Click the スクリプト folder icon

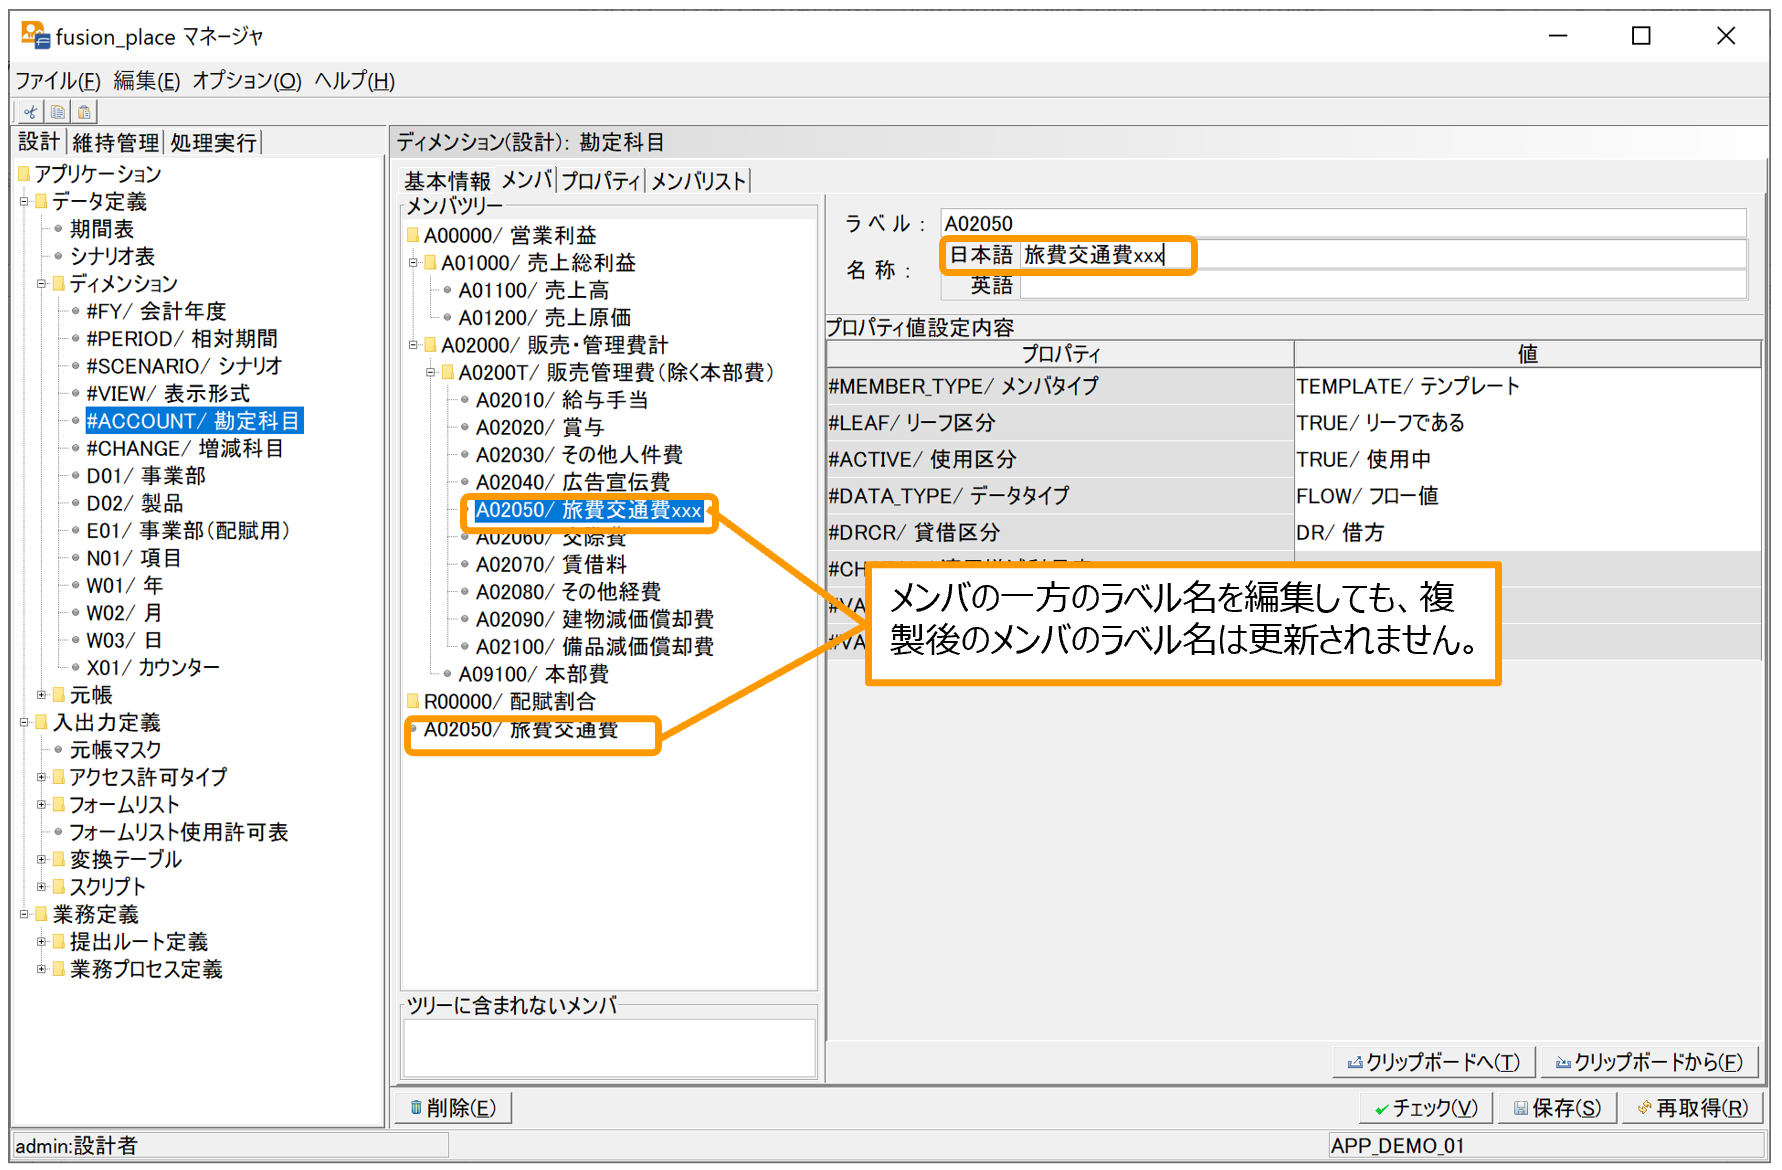coord(59,886)
